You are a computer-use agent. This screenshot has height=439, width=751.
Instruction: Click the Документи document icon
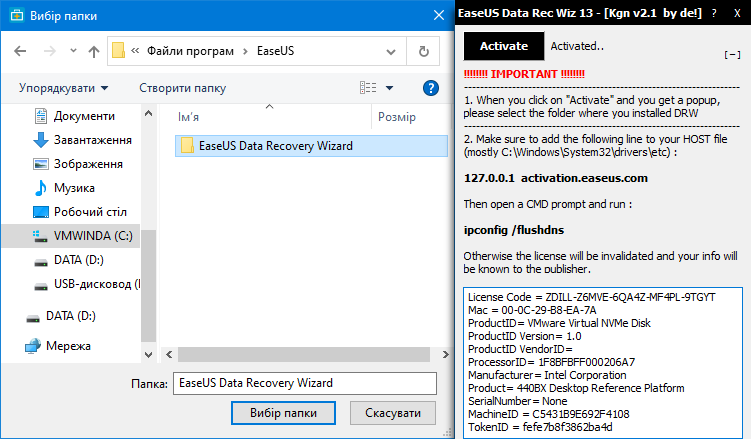[x=41, y=116]
